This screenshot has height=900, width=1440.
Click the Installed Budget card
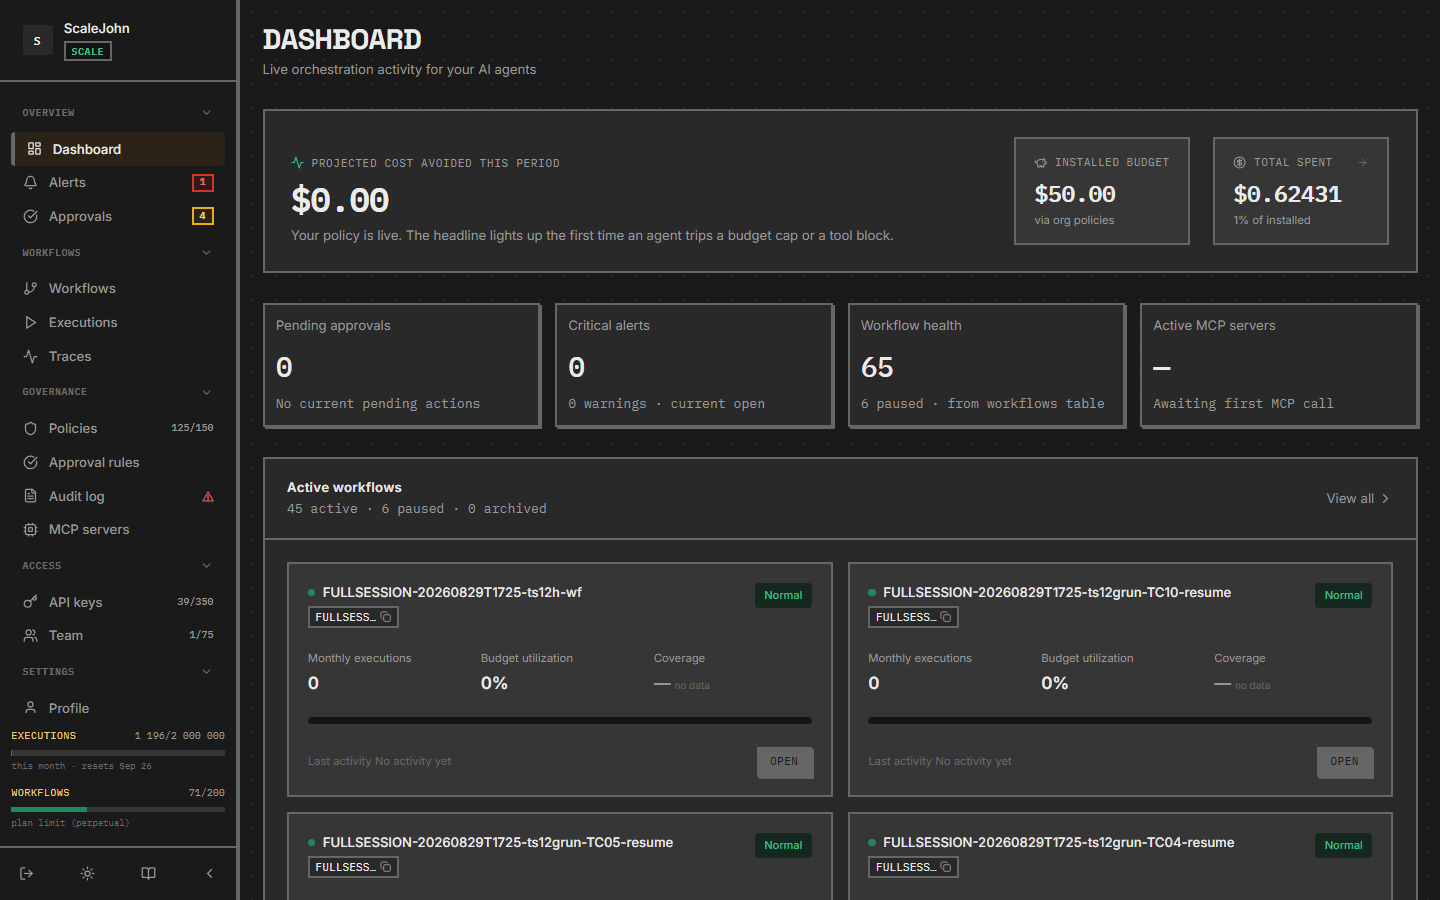point(1101,191)
